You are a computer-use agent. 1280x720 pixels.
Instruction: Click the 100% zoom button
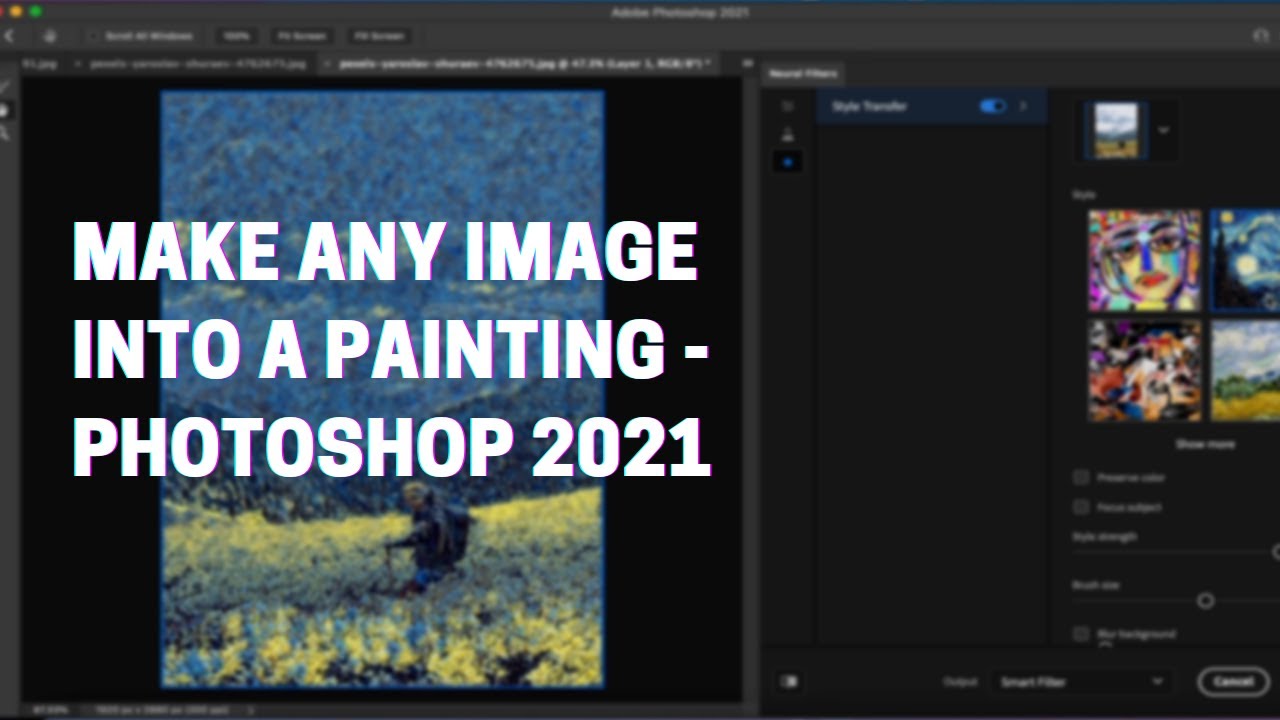pyautogui.click(x=236, y=36)
